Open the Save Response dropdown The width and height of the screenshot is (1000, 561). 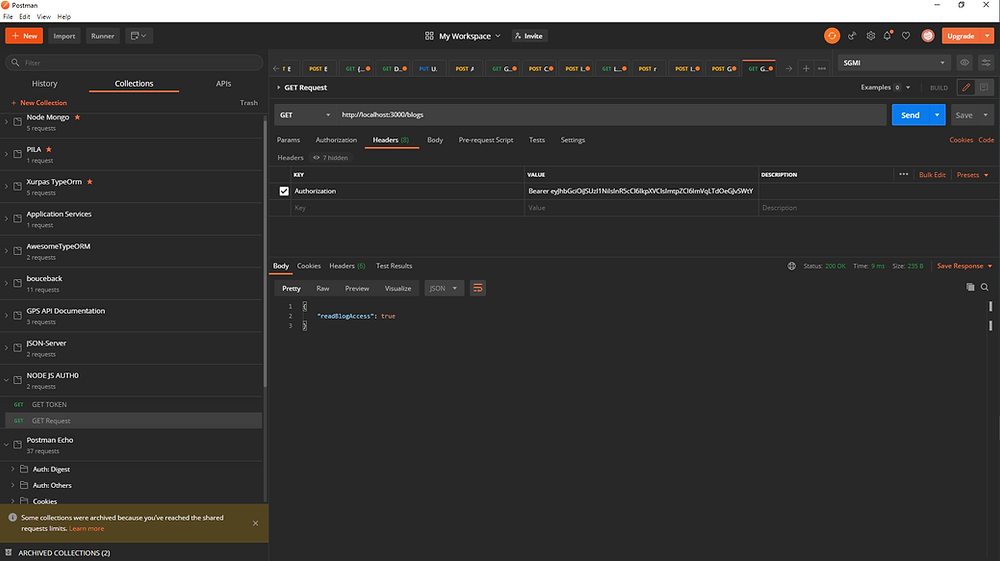pyautogui.click(x=964, y=266)
